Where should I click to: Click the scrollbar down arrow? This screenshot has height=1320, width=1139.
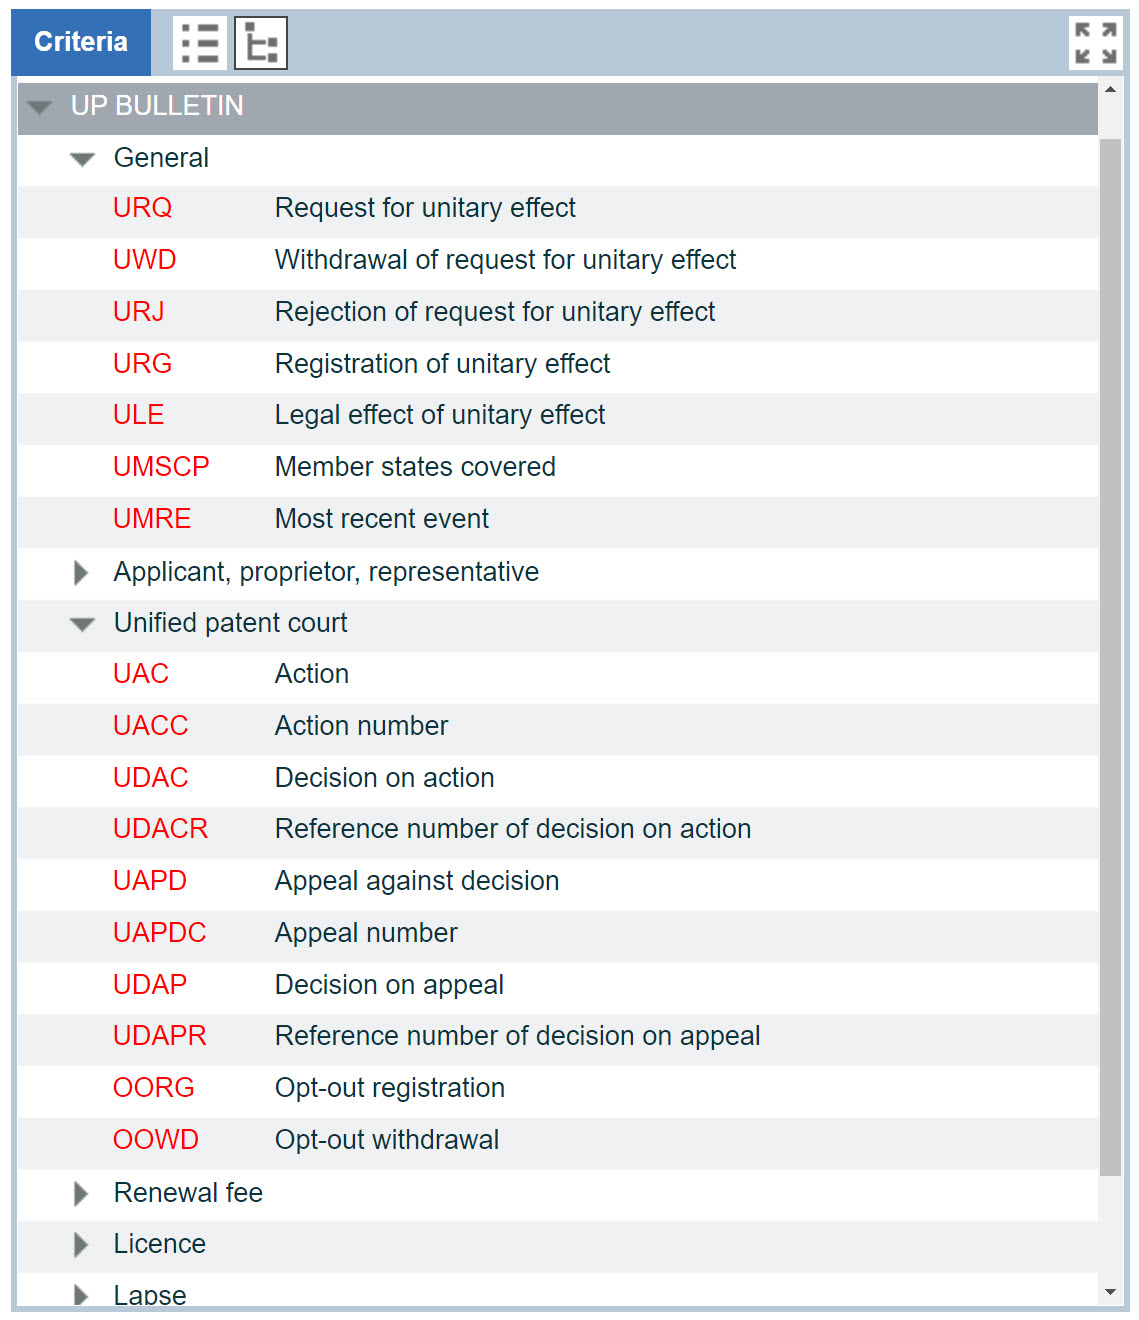coord(1110,1292)
